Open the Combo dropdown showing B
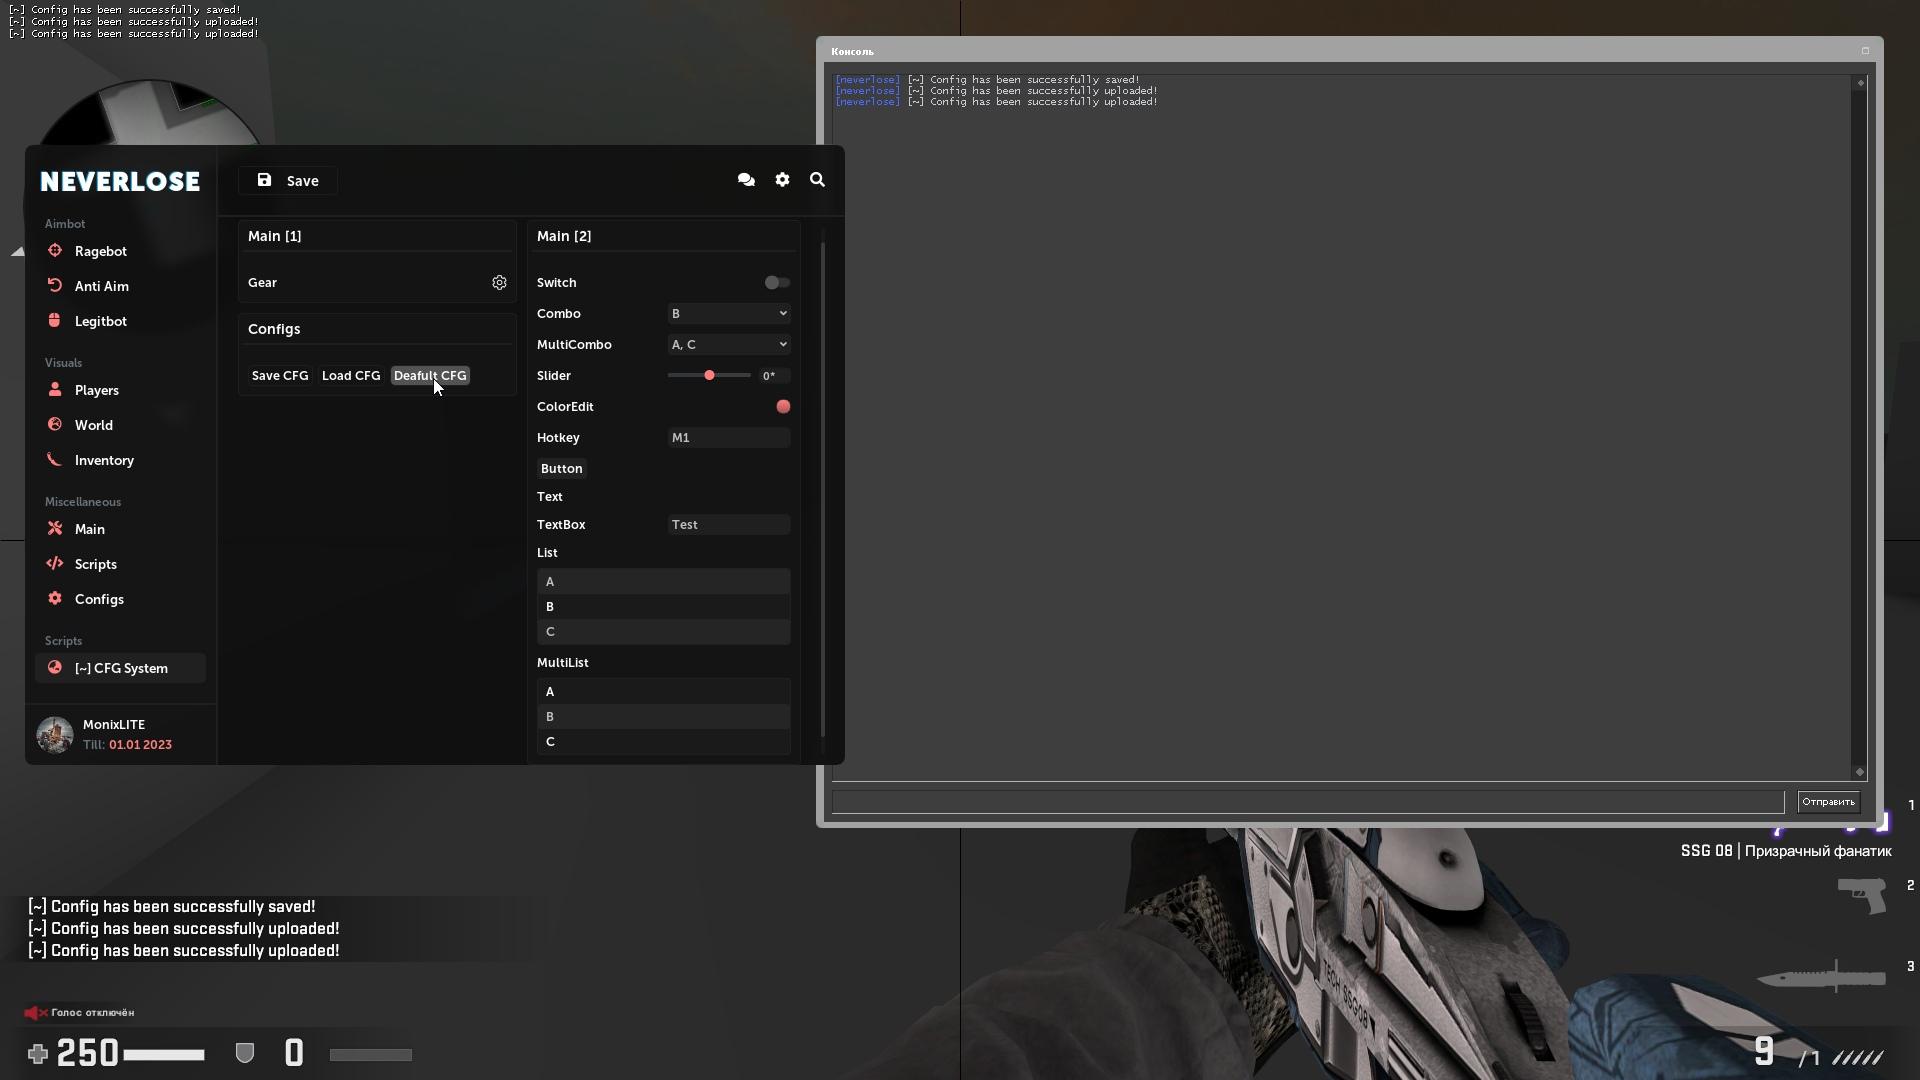Screen dimensions: 1920x1080 point(728,313)
